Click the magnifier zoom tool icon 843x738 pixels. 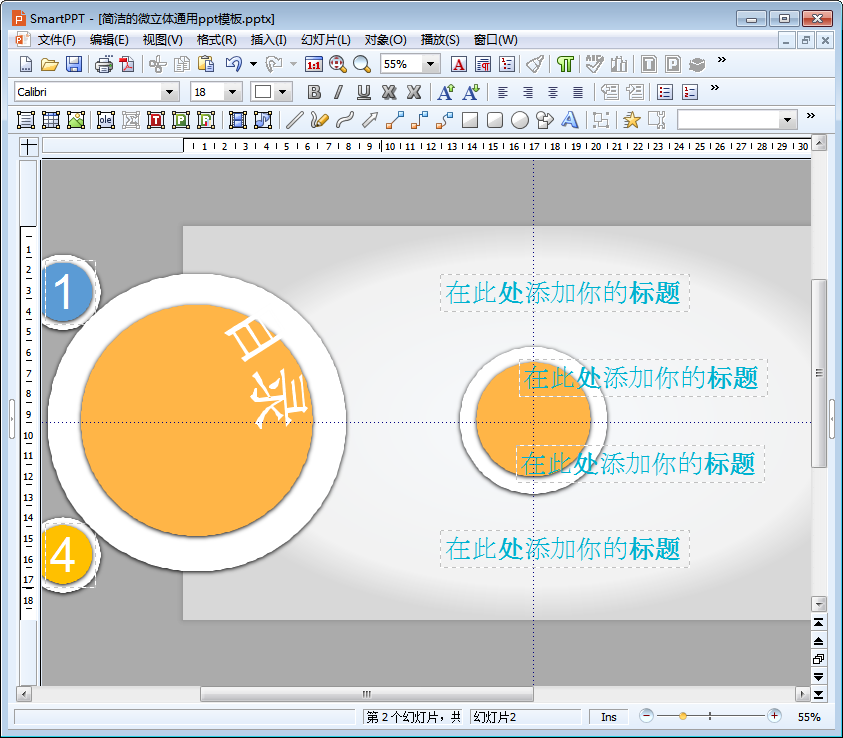(362, 64)
